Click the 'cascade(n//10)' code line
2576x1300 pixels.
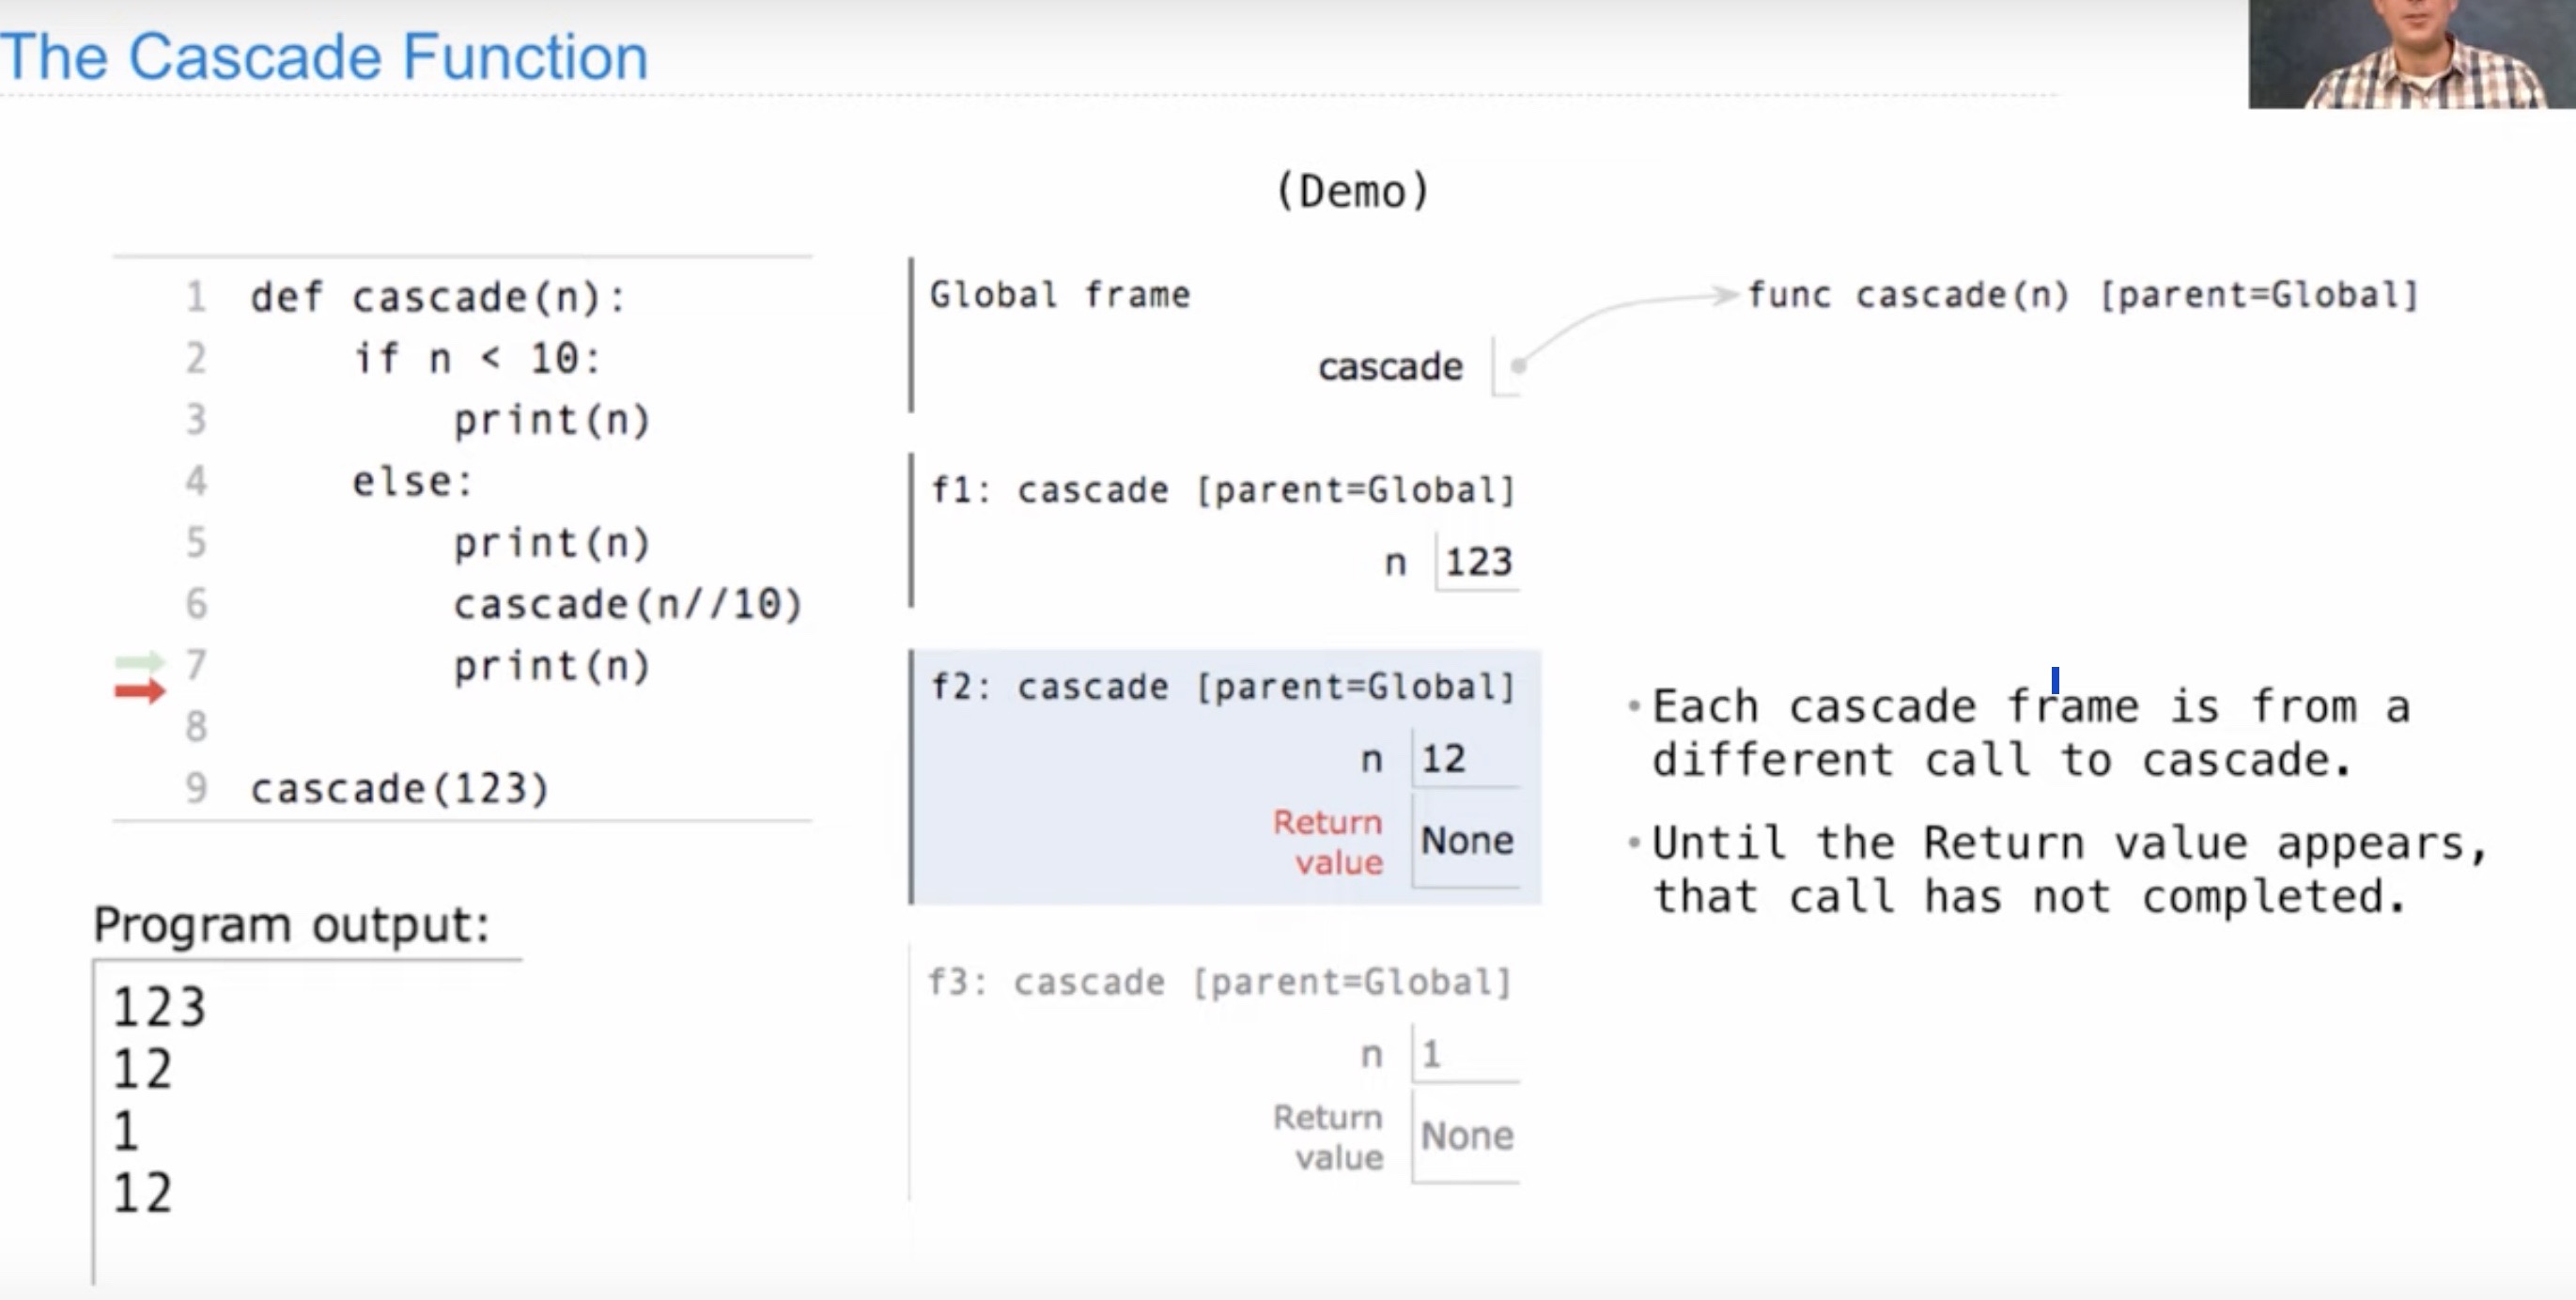point(627,604)
